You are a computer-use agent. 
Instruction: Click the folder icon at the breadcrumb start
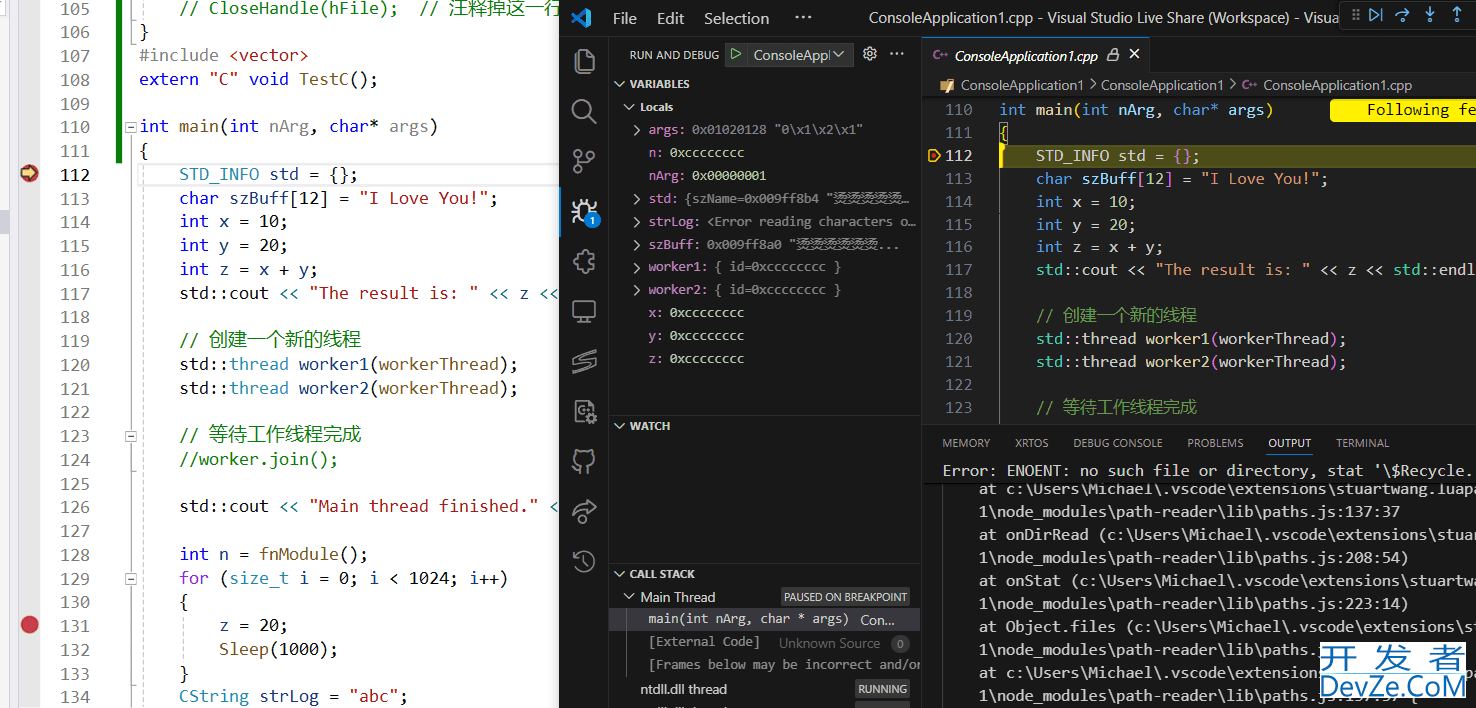[947, 85]
